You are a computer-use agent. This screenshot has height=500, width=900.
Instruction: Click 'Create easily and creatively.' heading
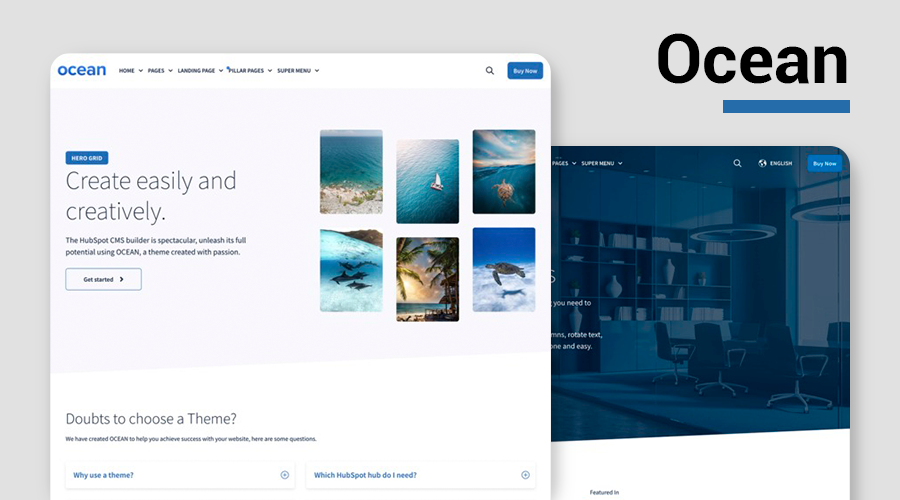point(151,196)
